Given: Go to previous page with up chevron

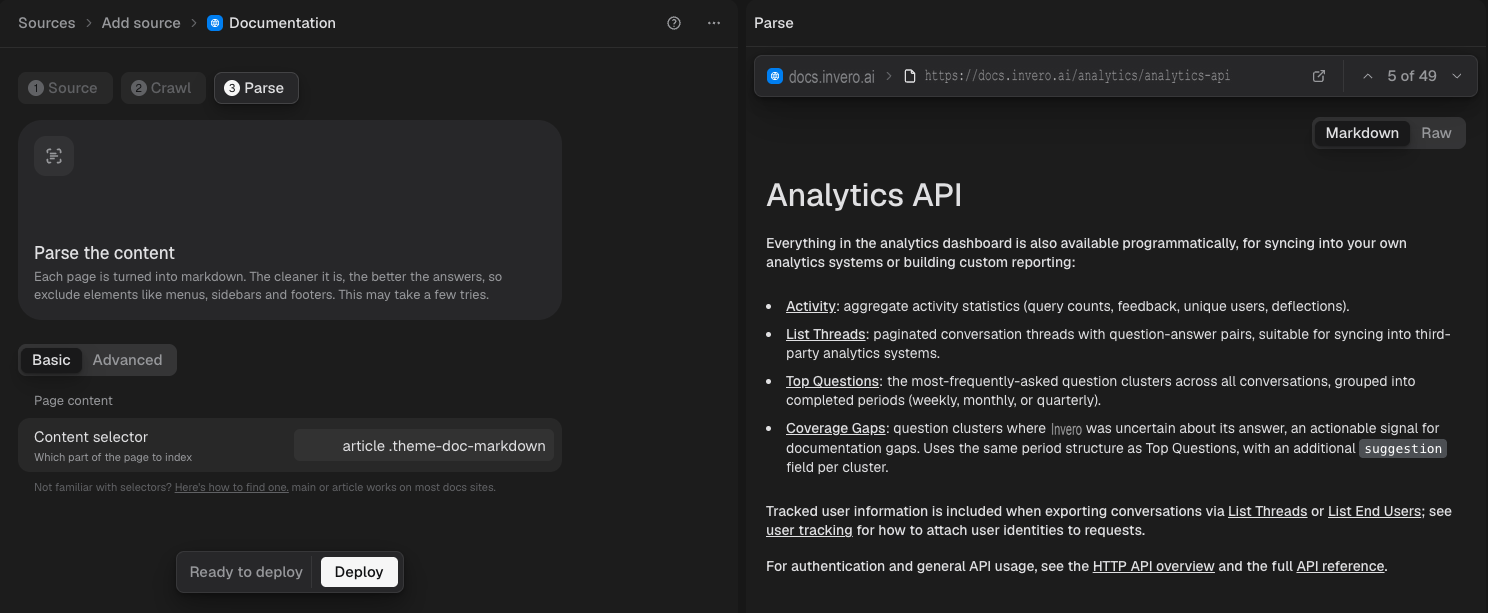Looking at the screenshot, I should (x=1367, y=76).
